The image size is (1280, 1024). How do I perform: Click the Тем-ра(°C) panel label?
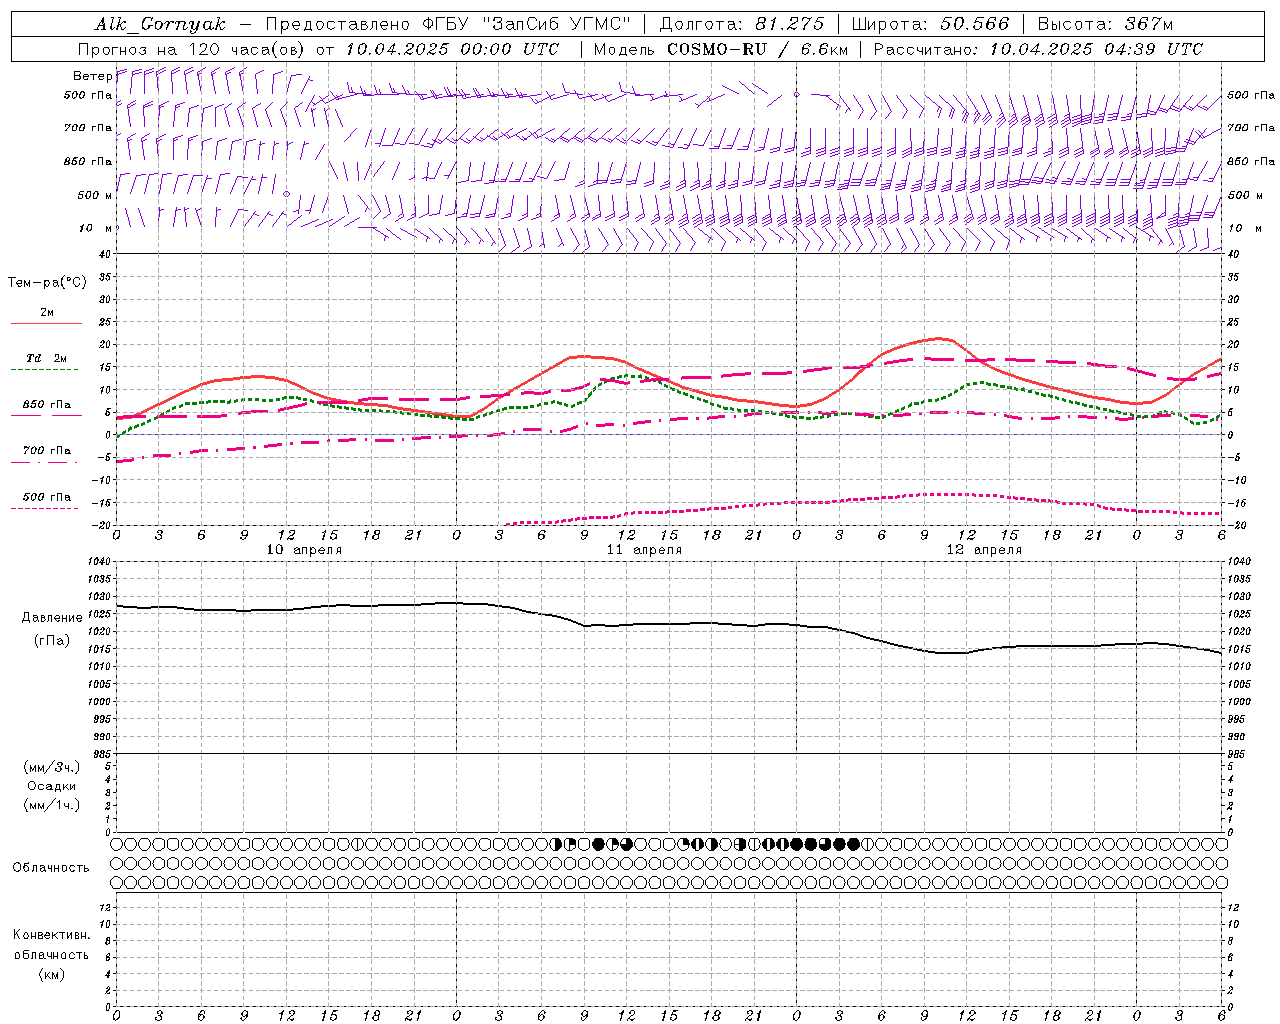pyautogui.click(x=47, y=283)
